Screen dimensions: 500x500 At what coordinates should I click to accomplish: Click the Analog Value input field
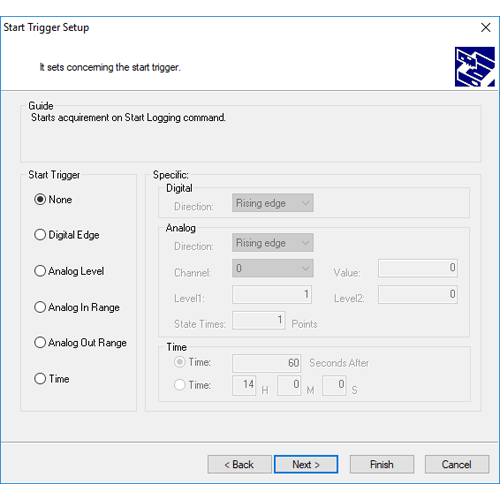click(418, 268)
